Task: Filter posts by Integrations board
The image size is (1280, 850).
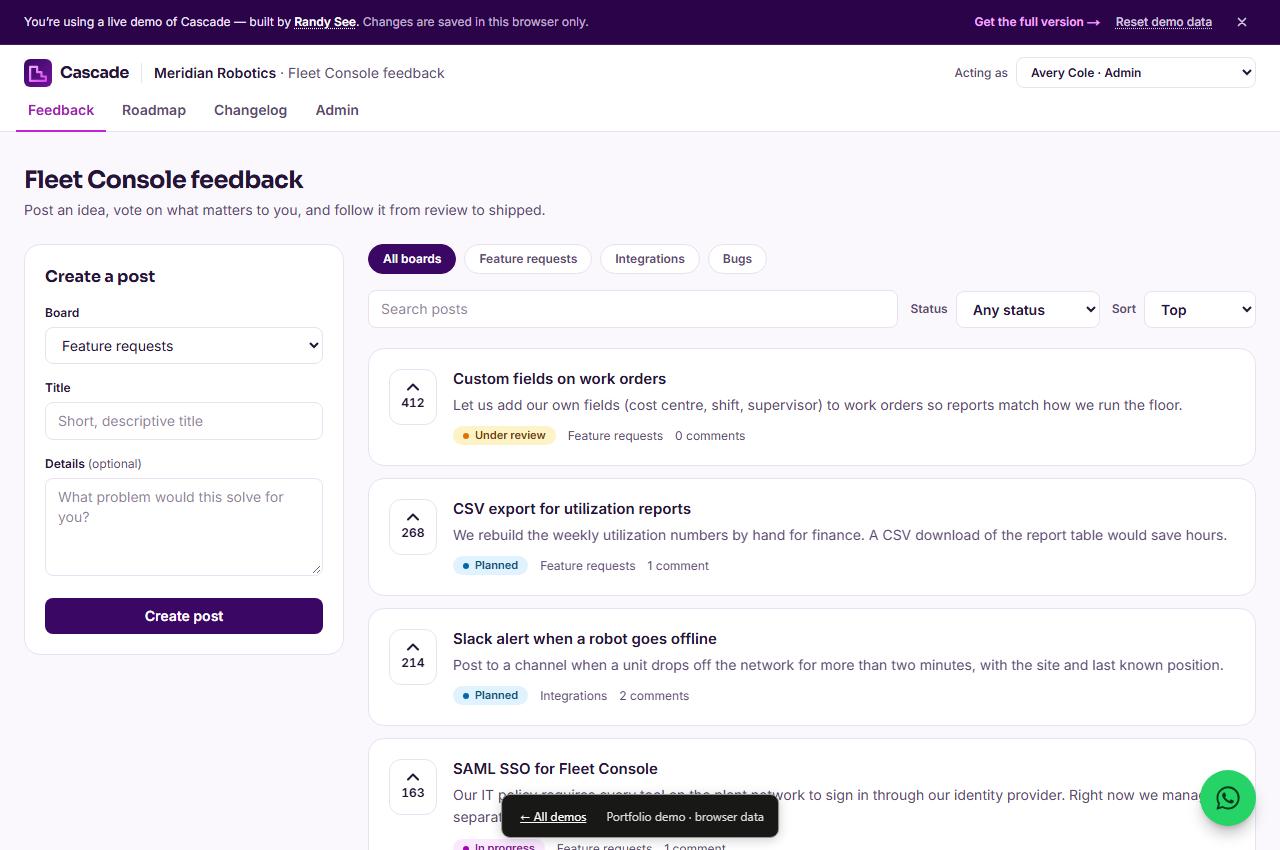Action: (650, 259)
